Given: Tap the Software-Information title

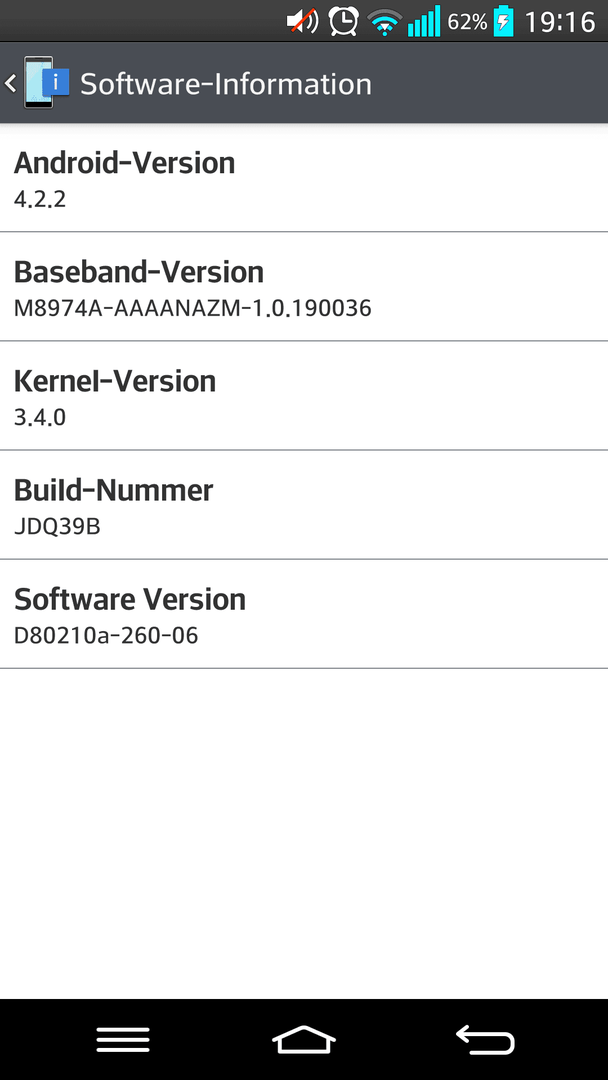Looking at the screenshot, I should click(226, 84).
